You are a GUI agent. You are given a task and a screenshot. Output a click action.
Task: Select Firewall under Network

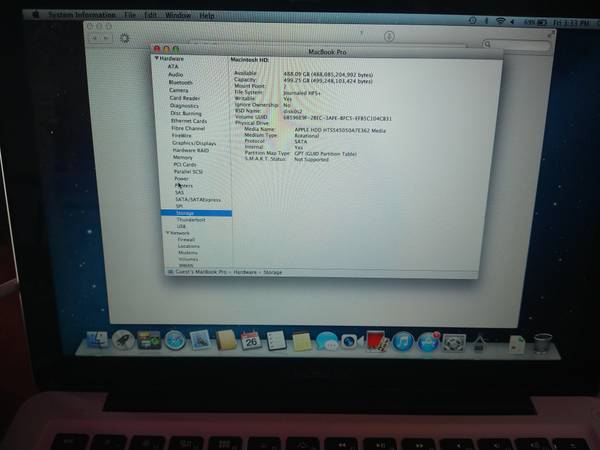186,240
